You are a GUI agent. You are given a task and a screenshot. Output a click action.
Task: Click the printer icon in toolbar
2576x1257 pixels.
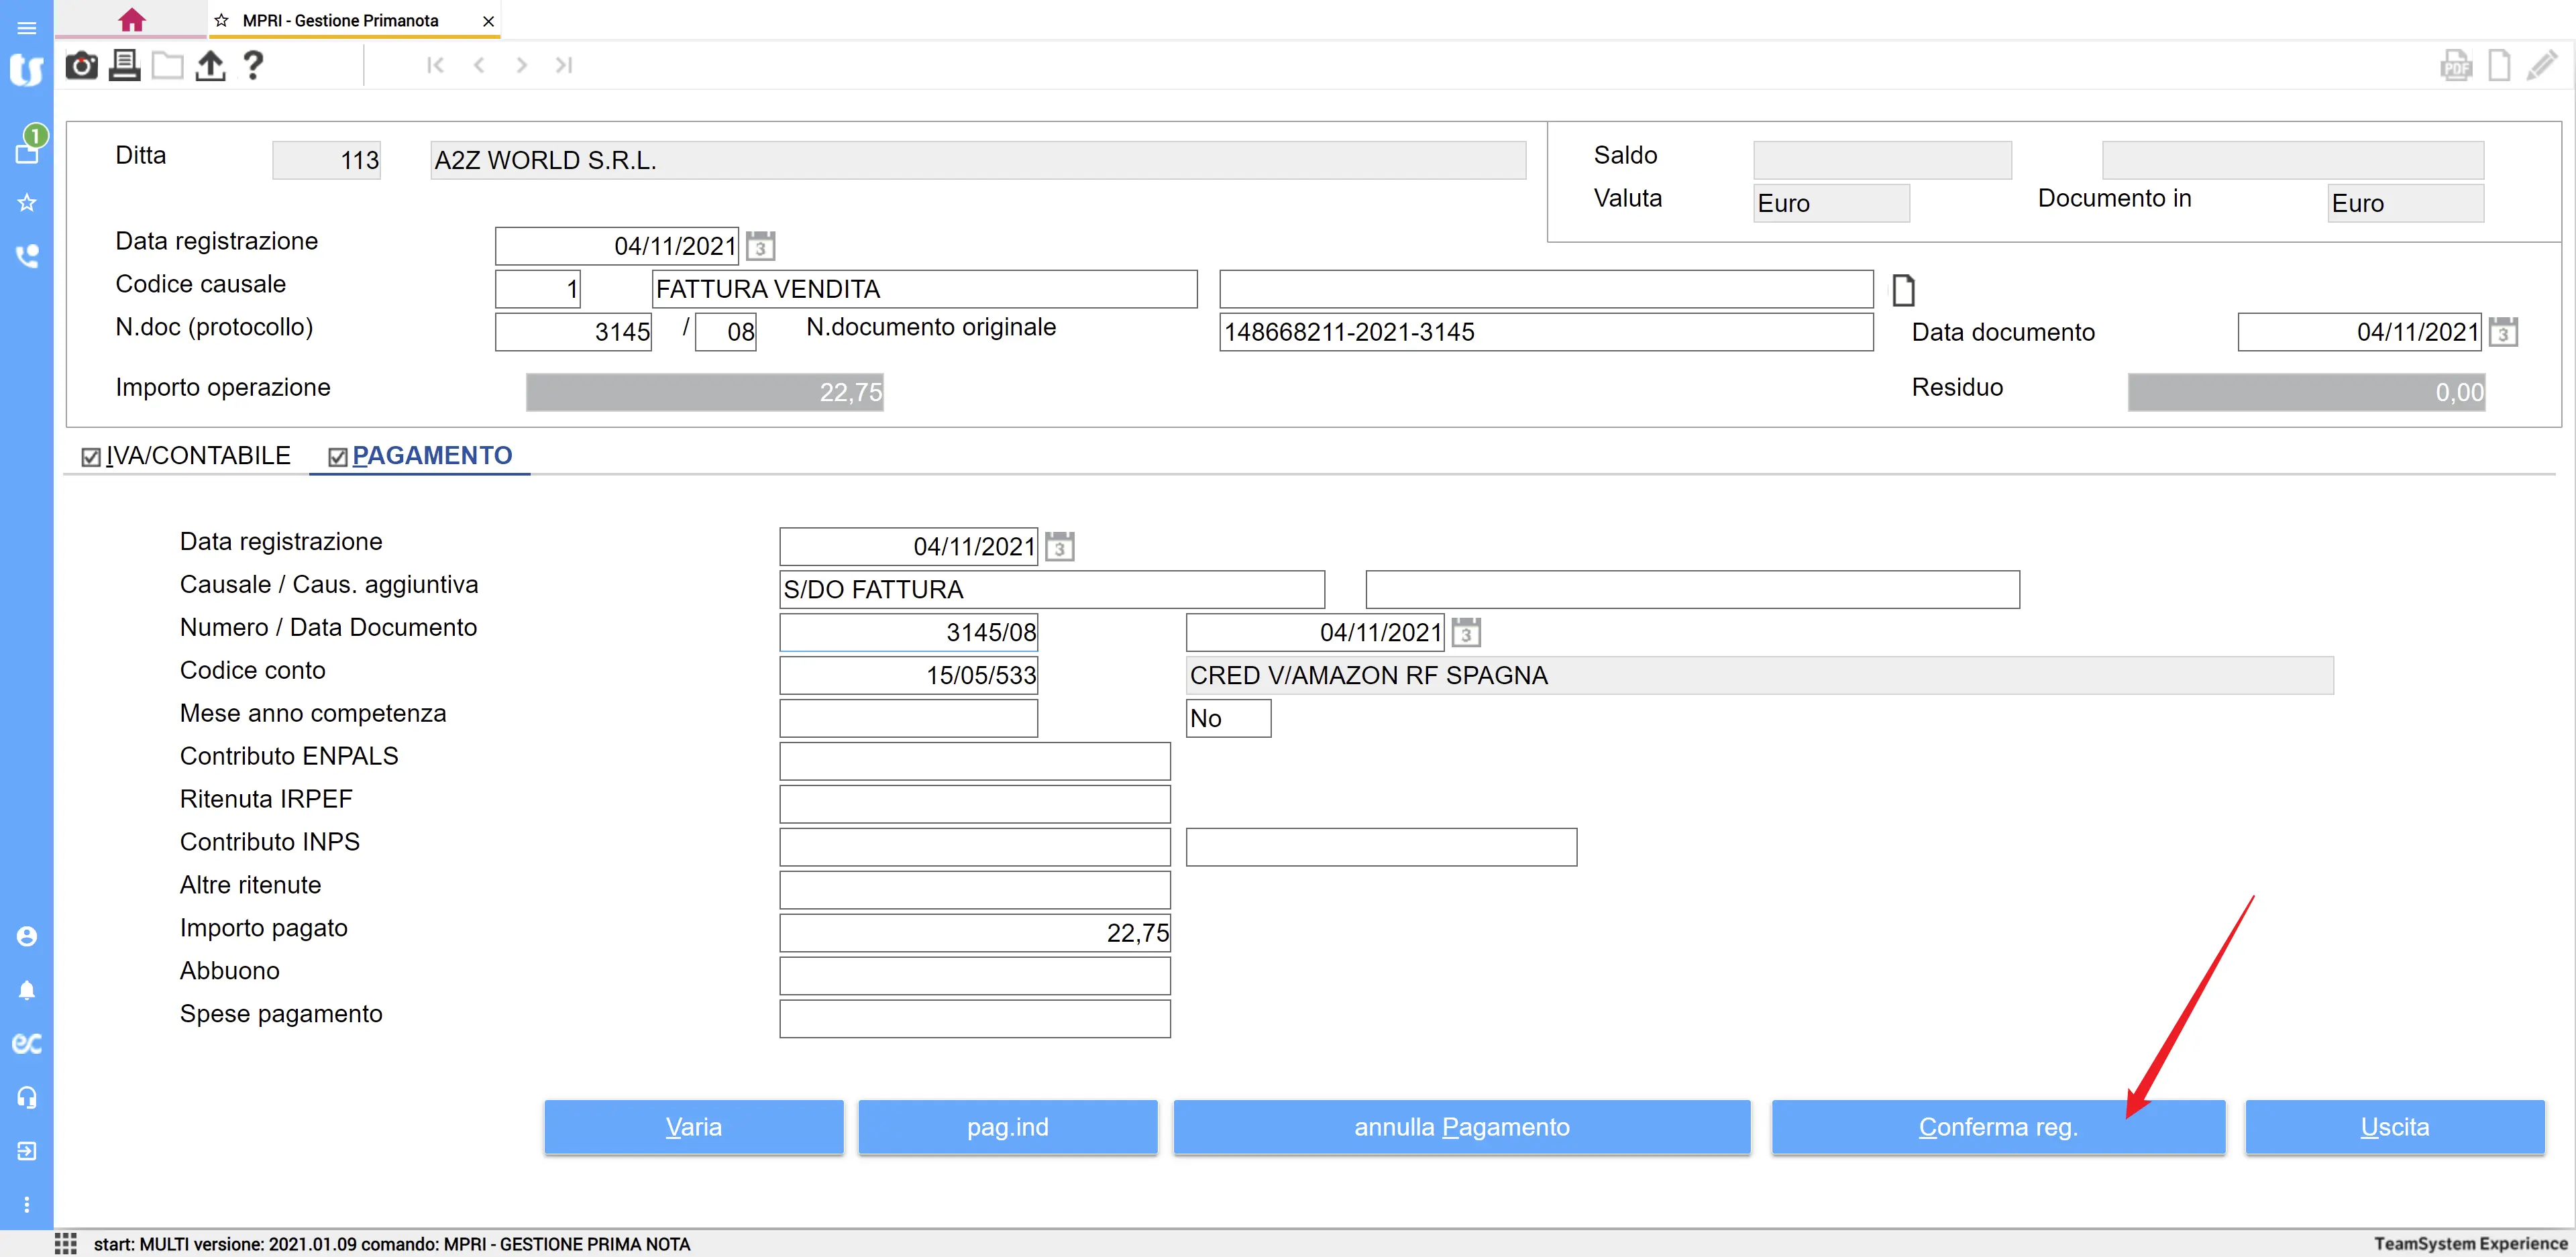pyautogui.click(x=124, y=66)
